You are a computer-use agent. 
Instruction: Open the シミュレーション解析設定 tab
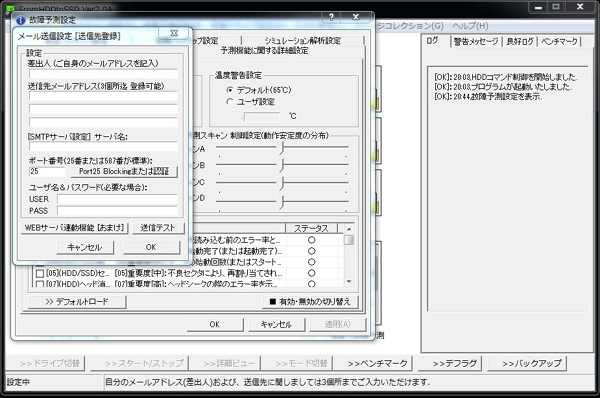(302, 41)
